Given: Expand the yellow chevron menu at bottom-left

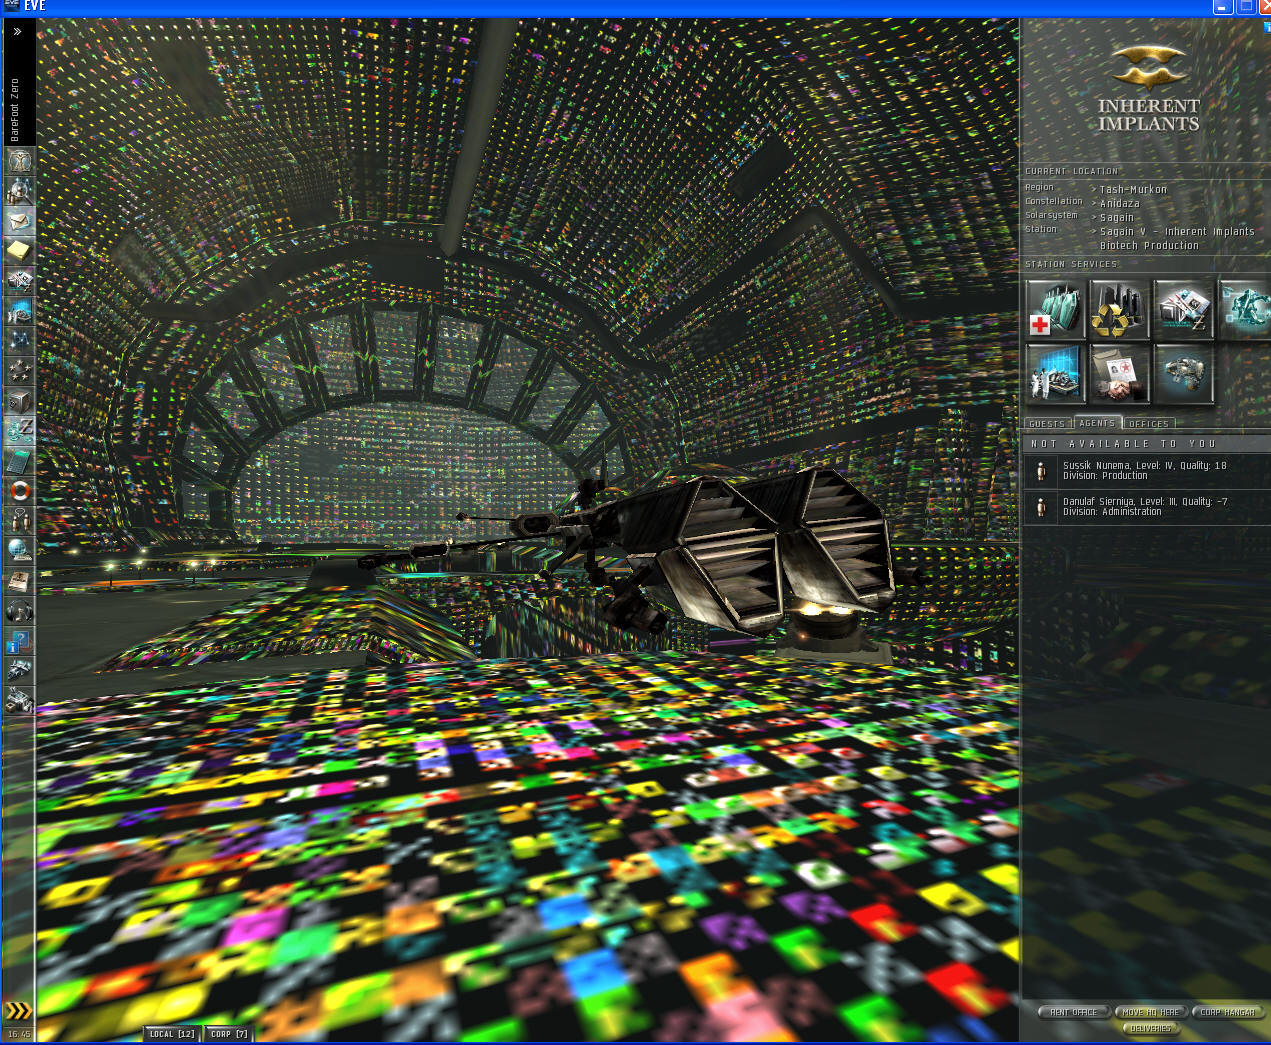Looking at the screenshot, I should [18, 1011].
